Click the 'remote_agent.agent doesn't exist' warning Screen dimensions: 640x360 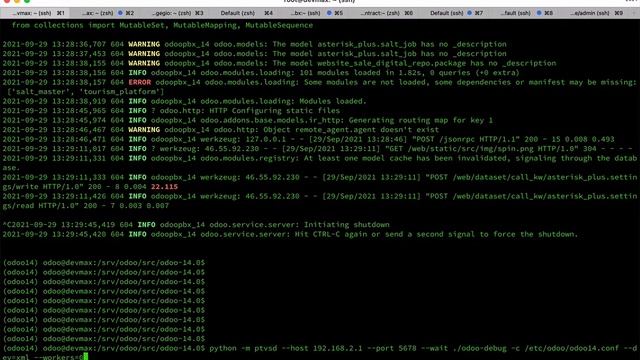(221, 130)
